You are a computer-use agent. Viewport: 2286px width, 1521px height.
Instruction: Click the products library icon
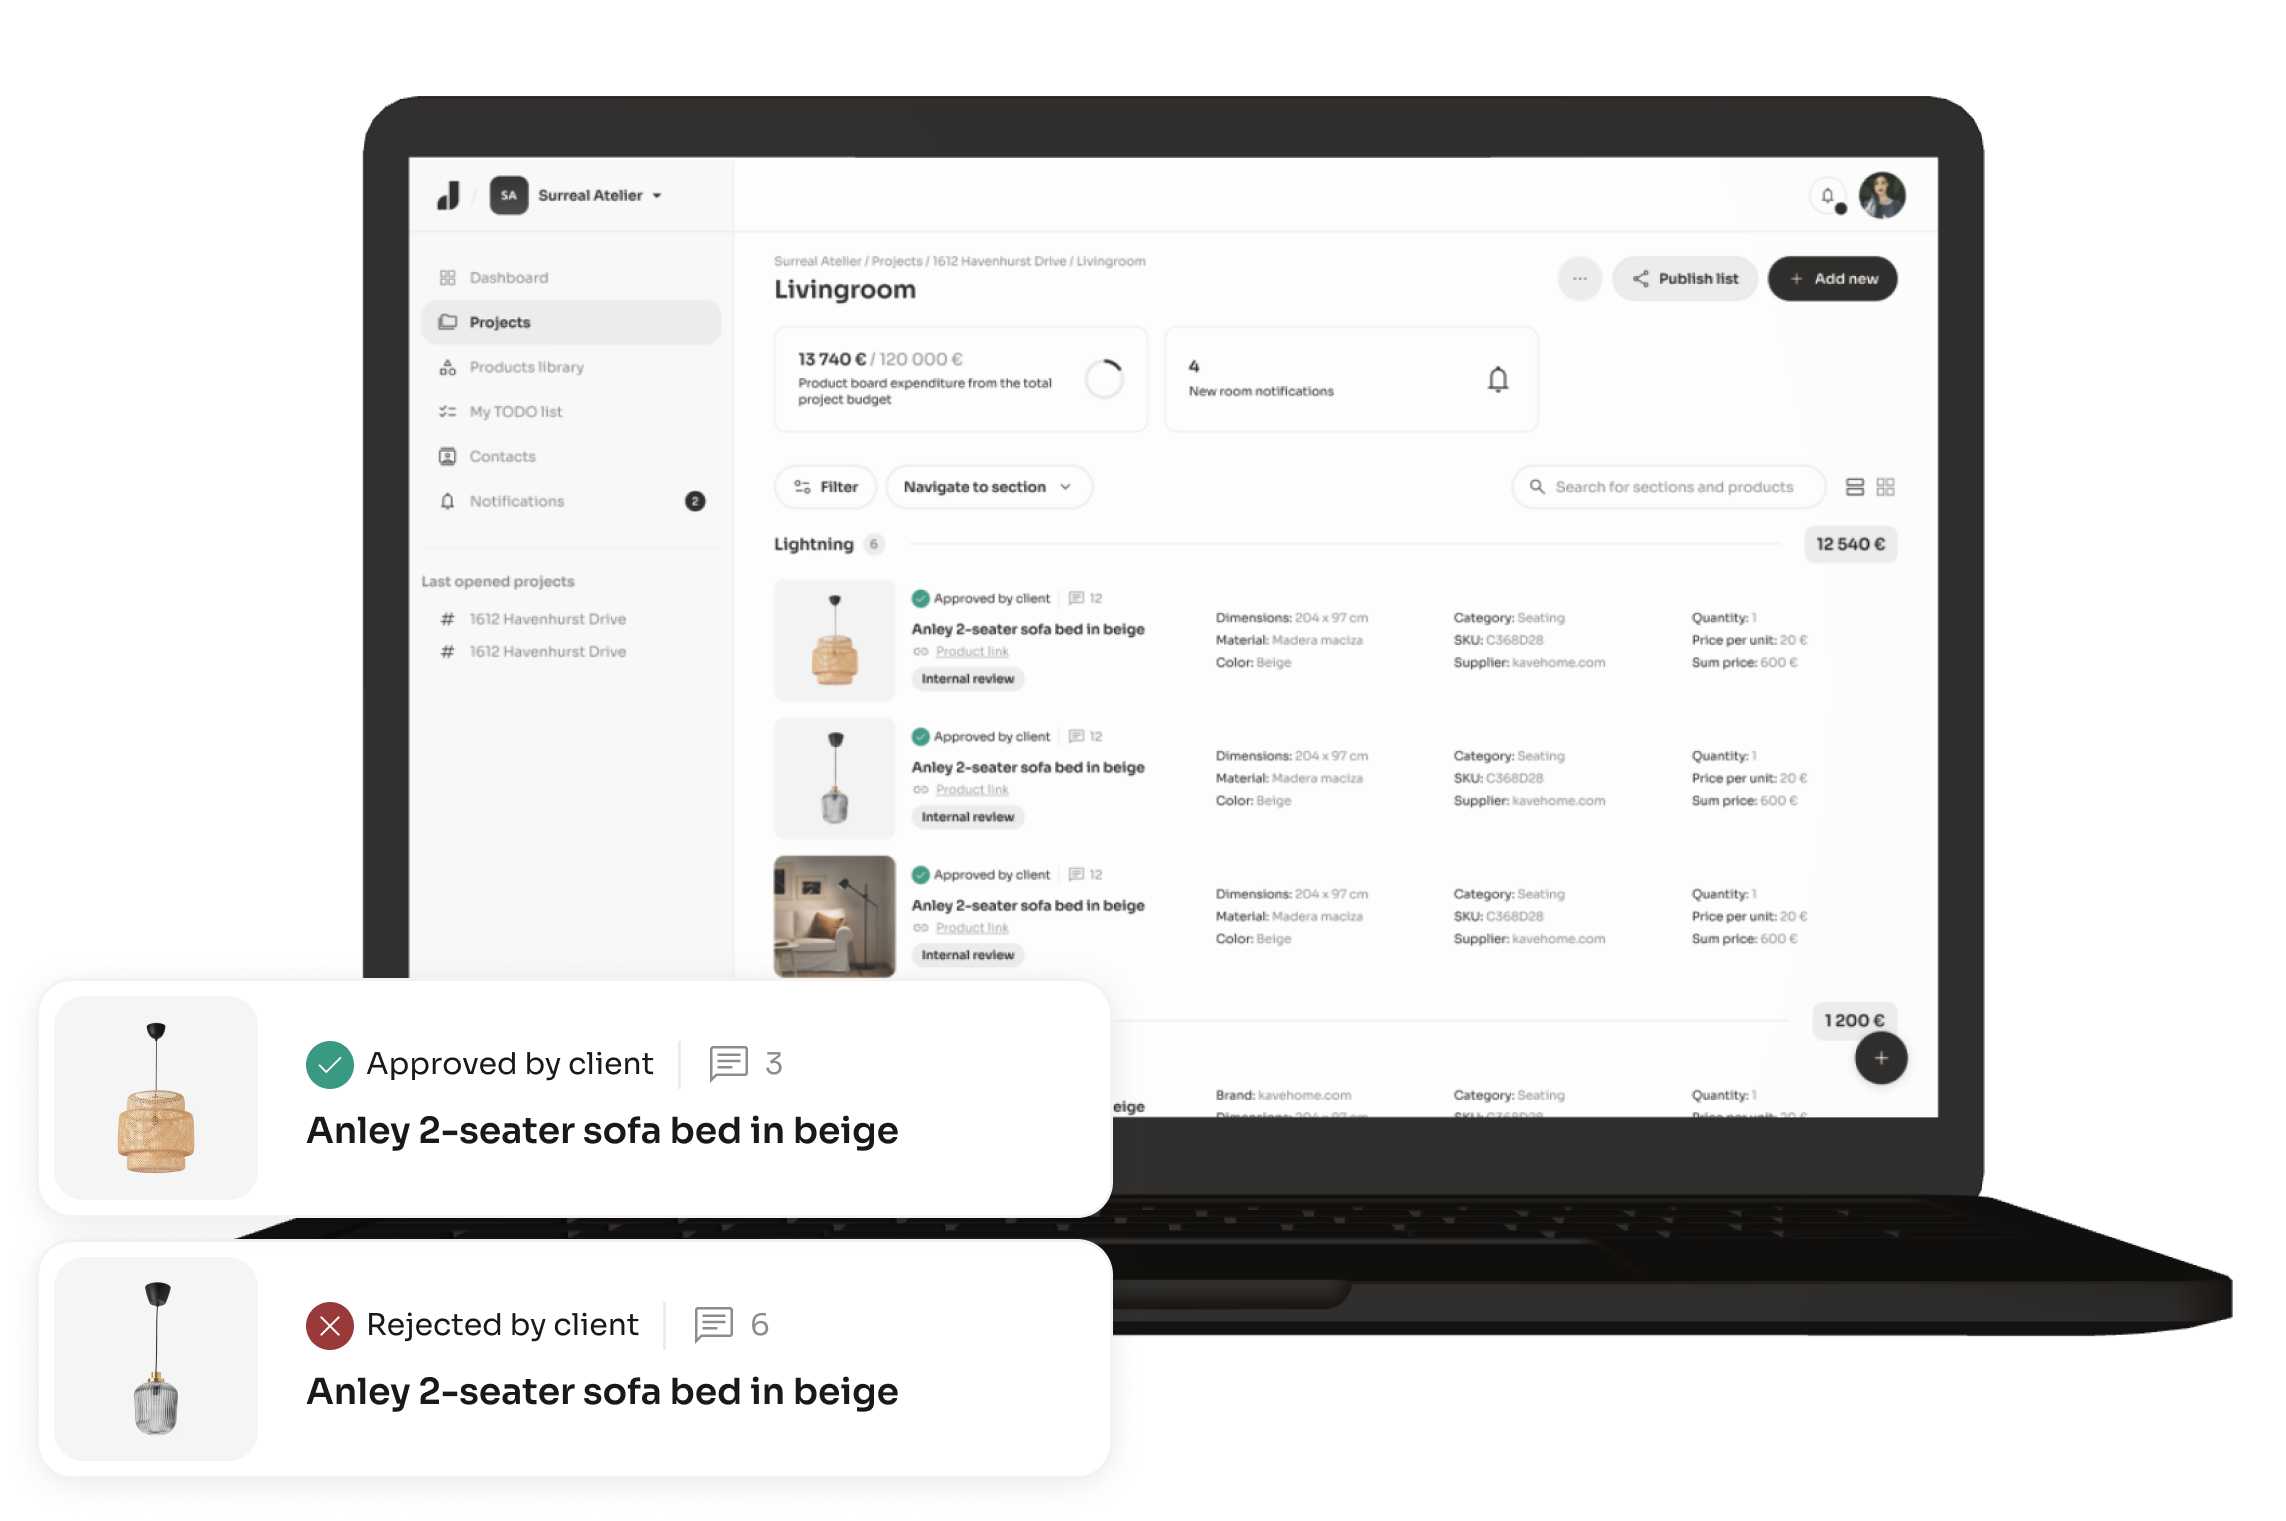[x=448, y=367]
